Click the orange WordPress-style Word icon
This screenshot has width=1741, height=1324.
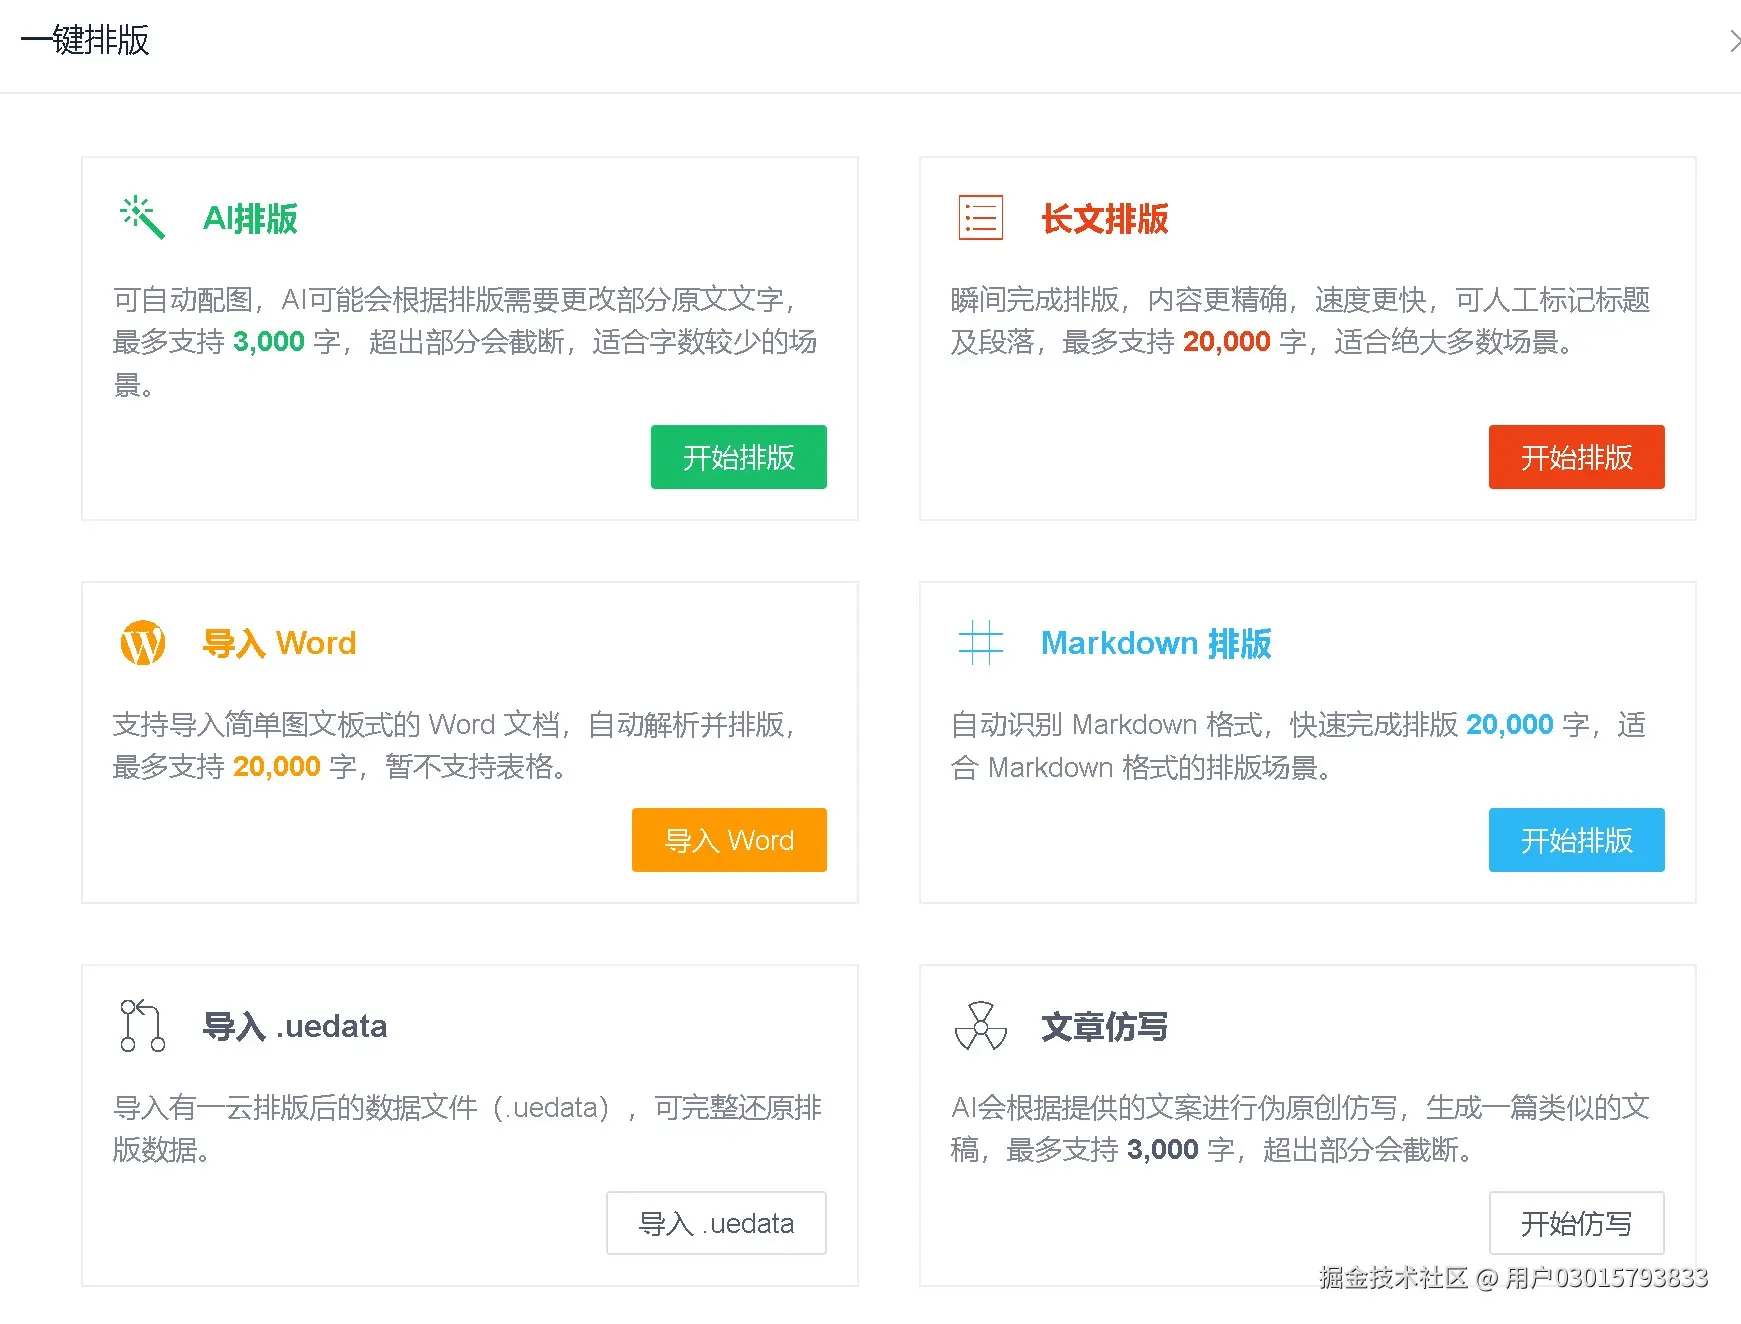[142, 642]
